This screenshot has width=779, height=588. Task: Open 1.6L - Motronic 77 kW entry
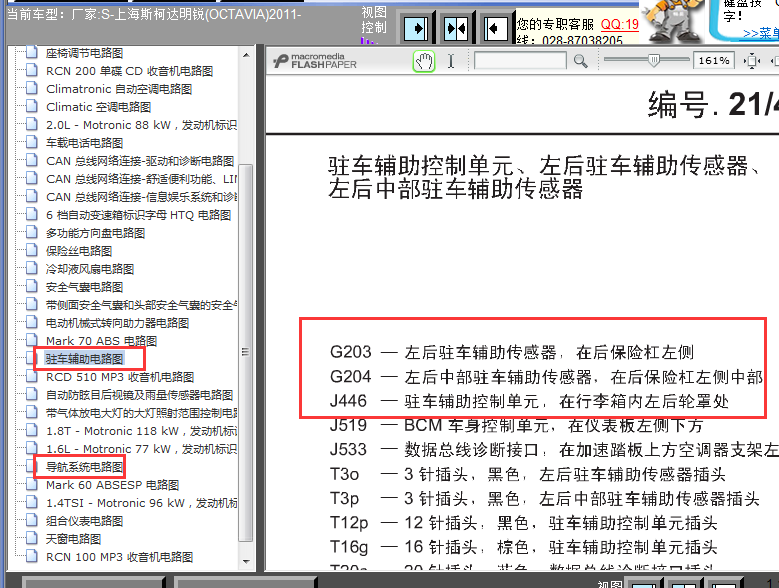click(x=141, y=449)
